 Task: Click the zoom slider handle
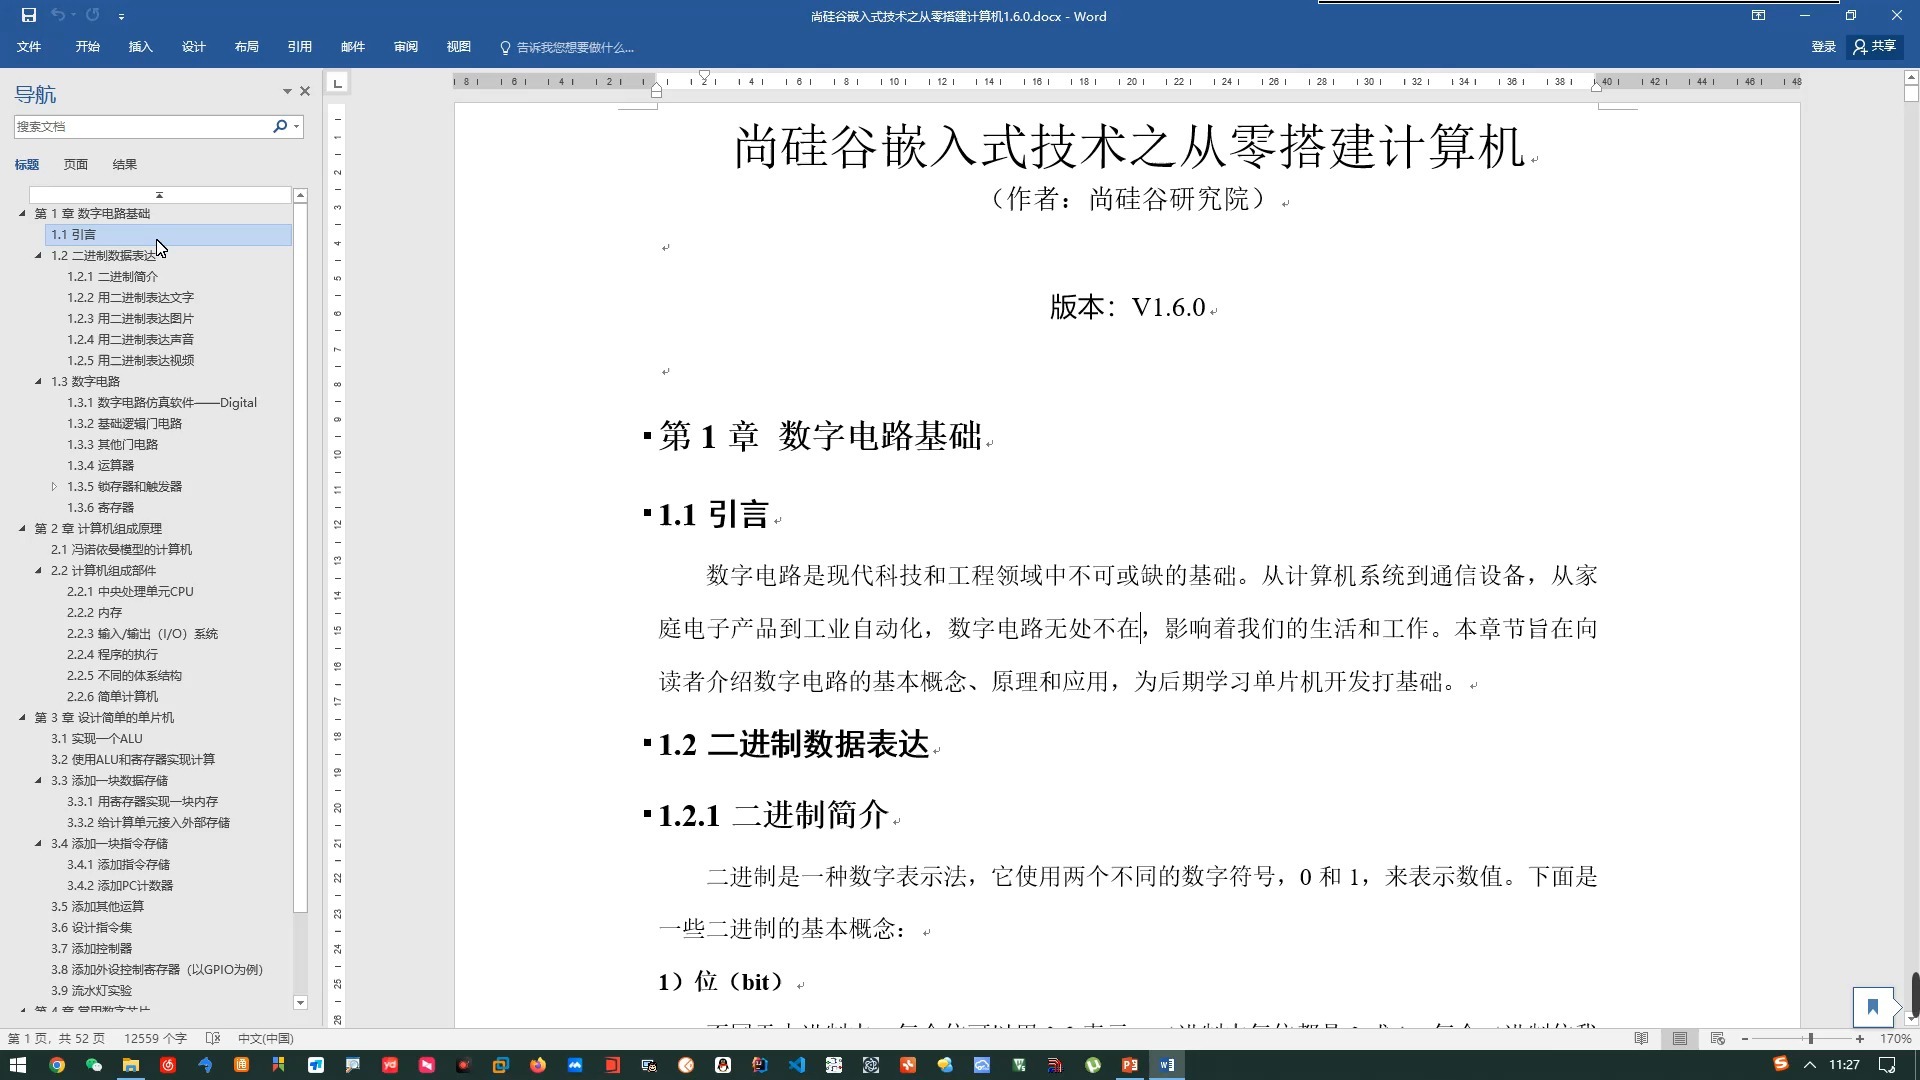(x=1810, y=1039)
